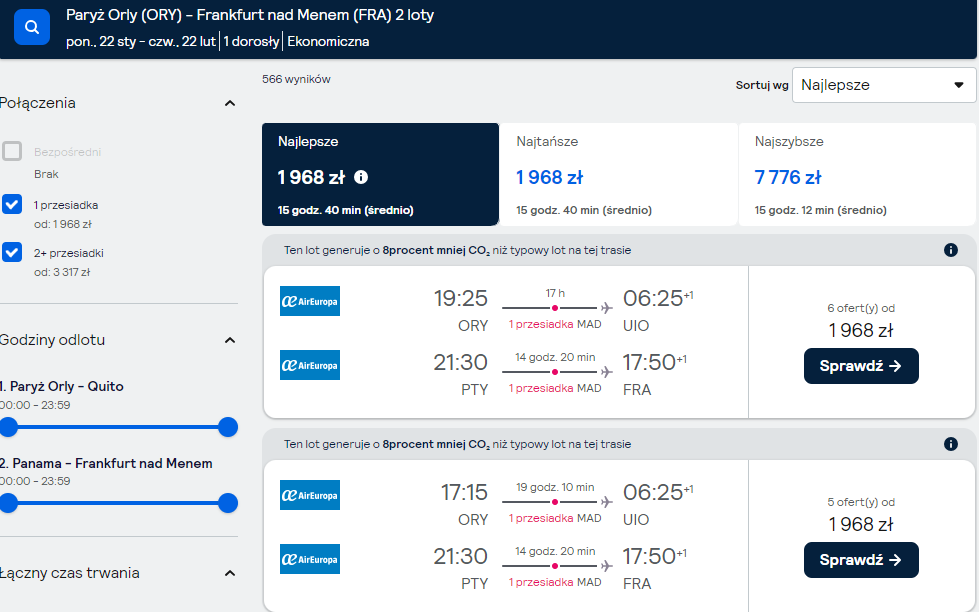Collapse the Łączny czas trwania section
979x612 pixels.
click(230, 573)
